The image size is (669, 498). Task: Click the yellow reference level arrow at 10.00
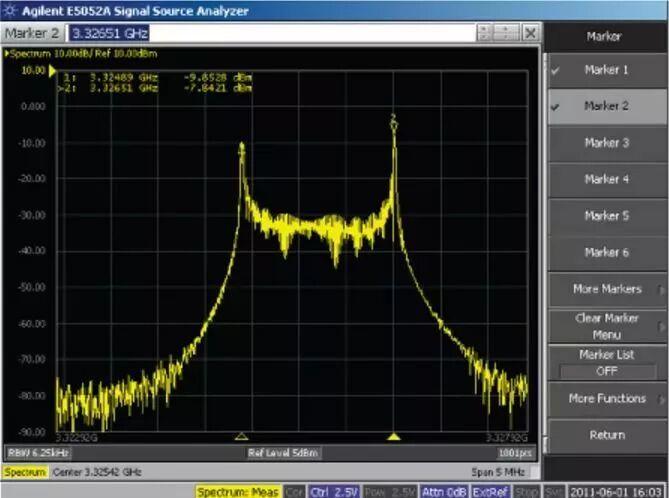coord(52,70)
